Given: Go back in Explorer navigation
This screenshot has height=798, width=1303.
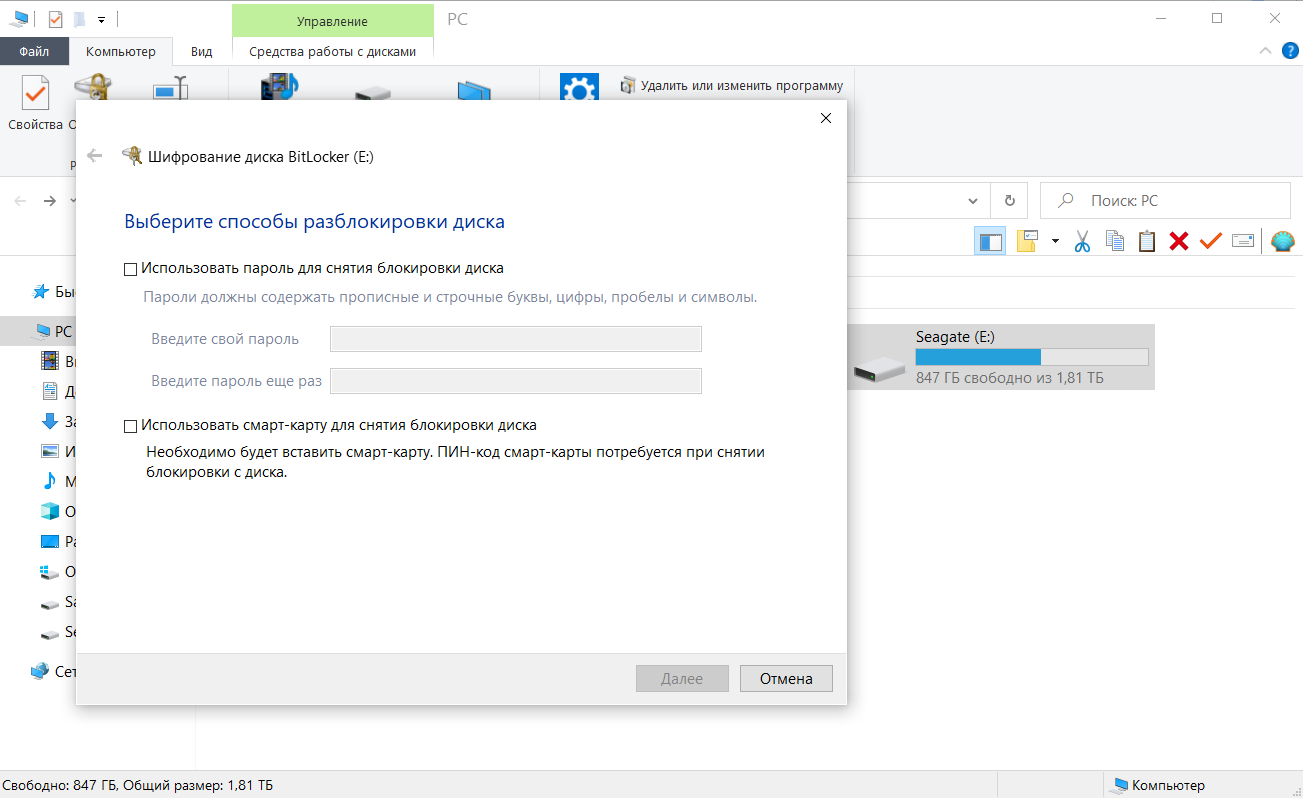Looking at the screenshot, I should coord(20,201).
